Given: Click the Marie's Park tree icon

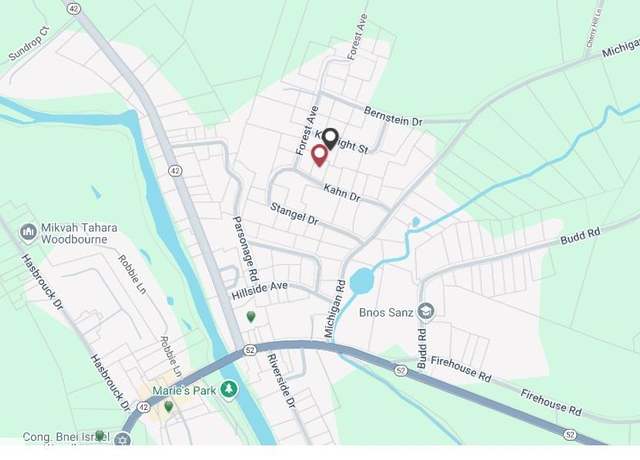Looking at the screenshot, I should 229,389.
